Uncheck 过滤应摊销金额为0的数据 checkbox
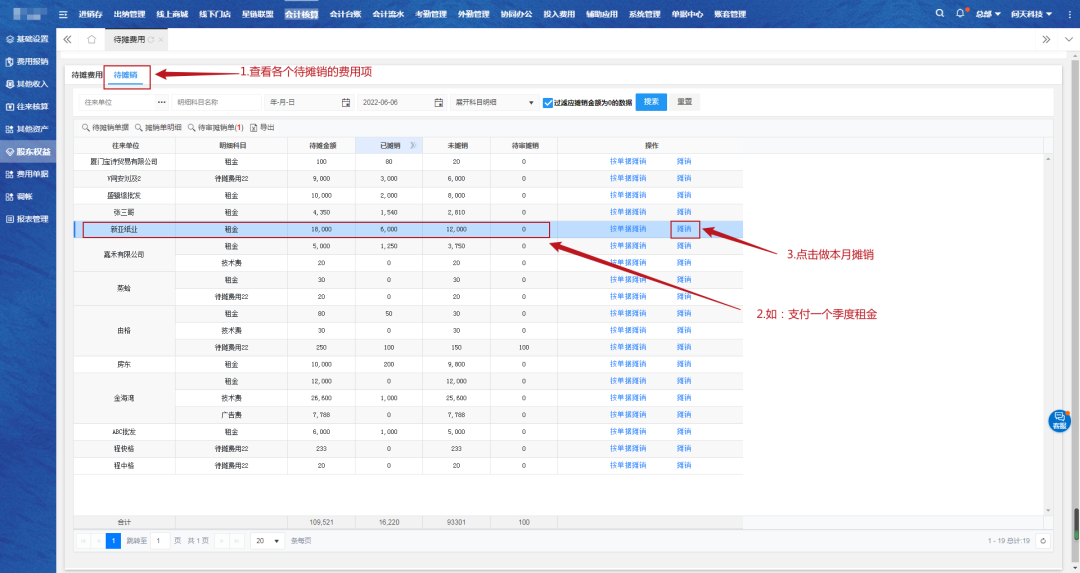Viewport: 1080px width, 573px height. point(547,102)
